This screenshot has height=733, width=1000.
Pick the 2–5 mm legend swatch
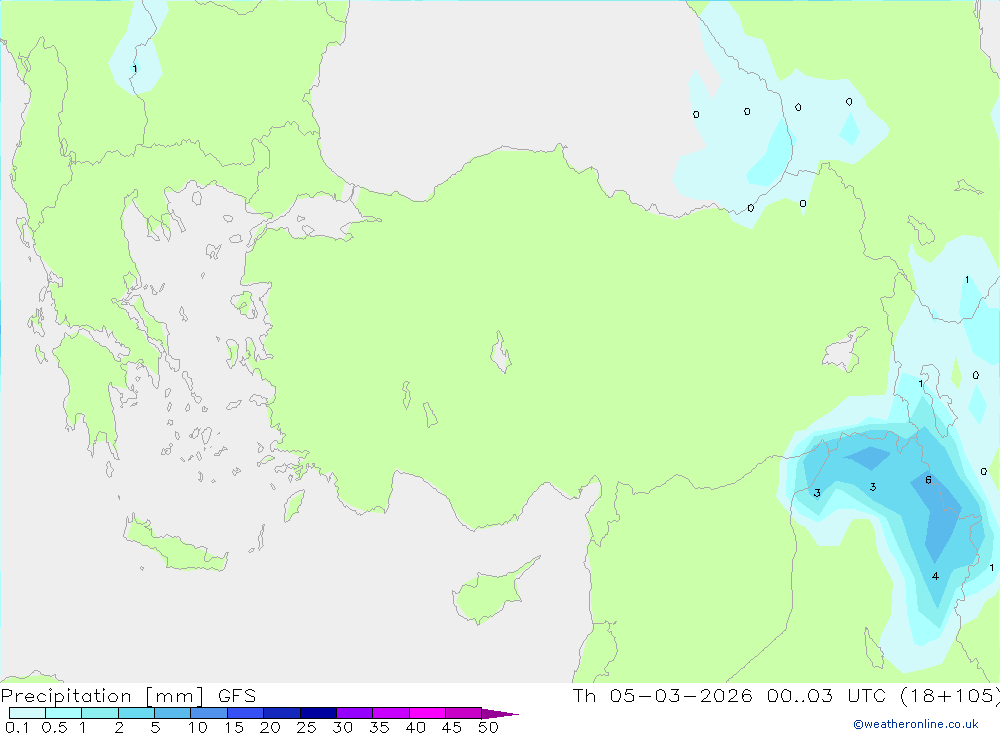point(136,713)
